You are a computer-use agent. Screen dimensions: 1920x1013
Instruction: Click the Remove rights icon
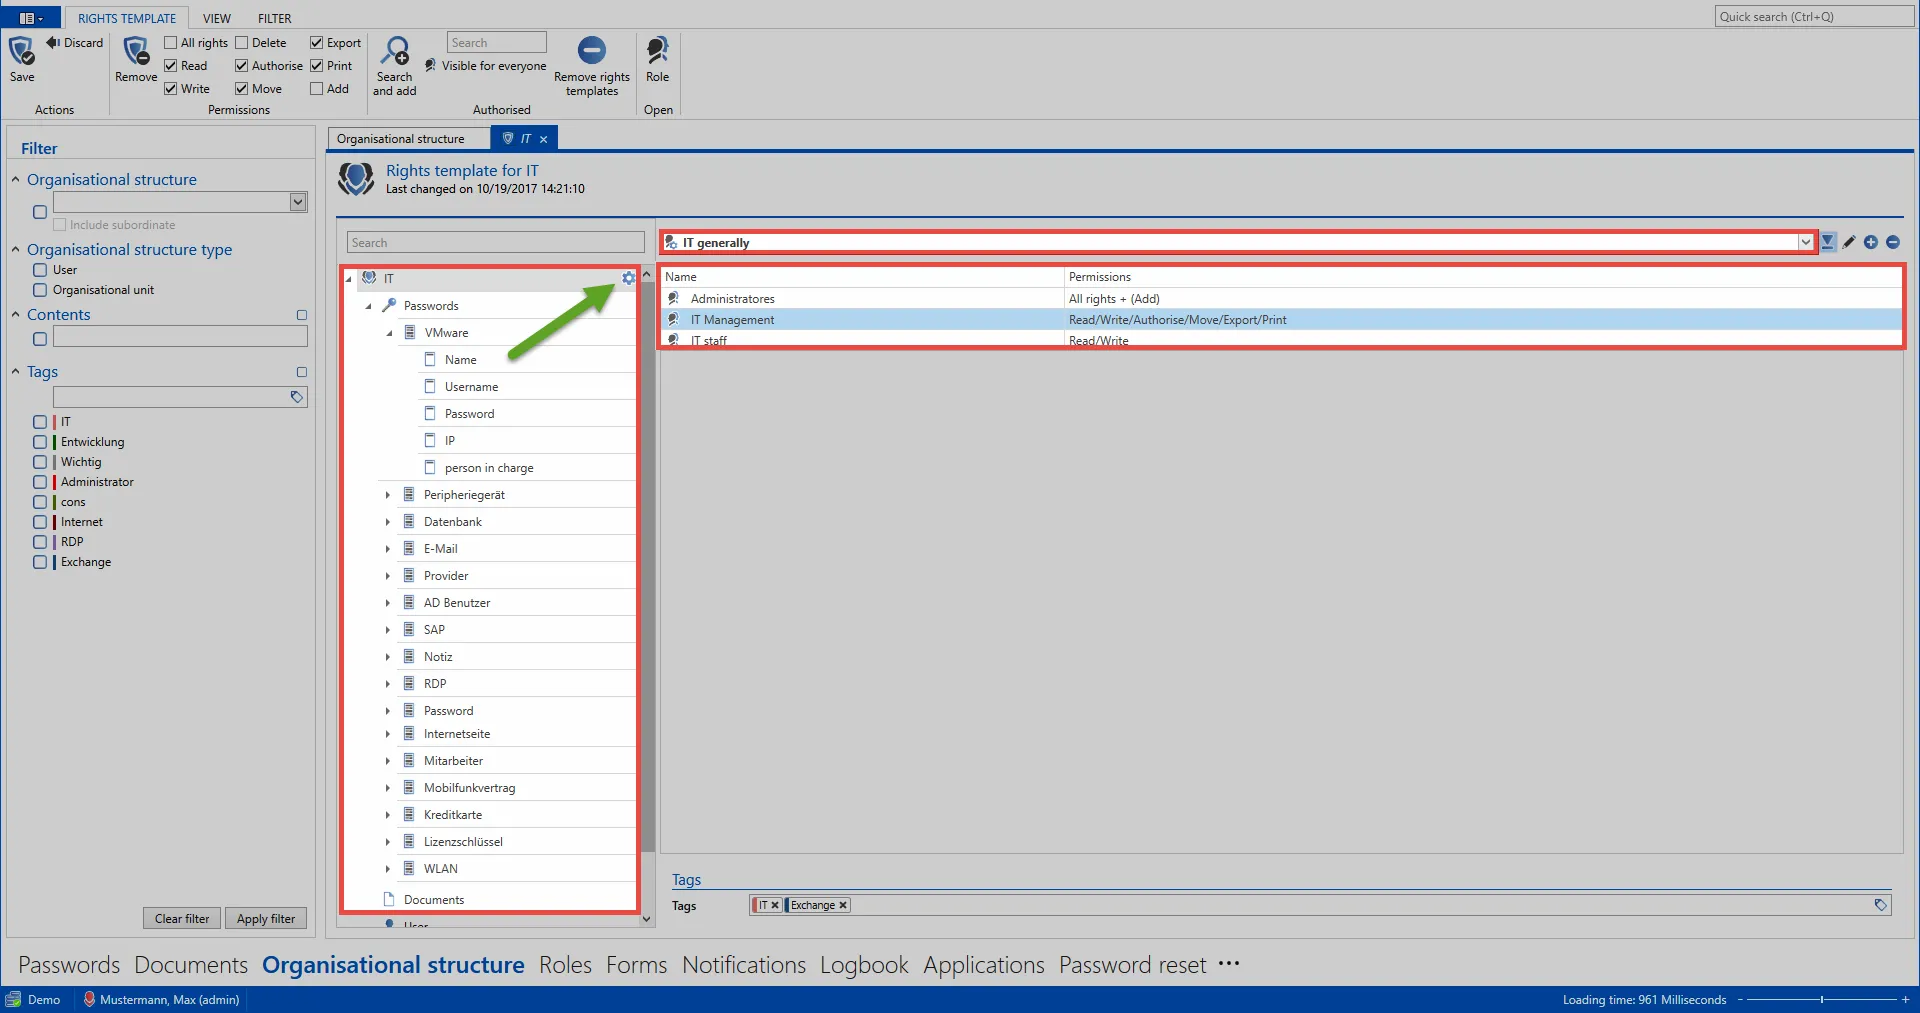click(136, 52)
